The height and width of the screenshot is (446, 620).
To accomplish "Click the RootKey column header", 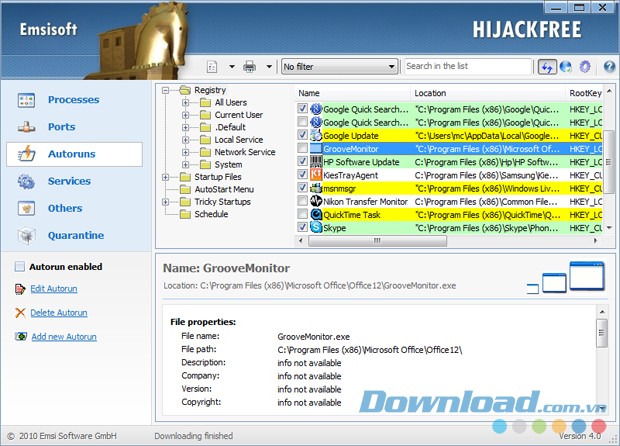I will point(584,93).
